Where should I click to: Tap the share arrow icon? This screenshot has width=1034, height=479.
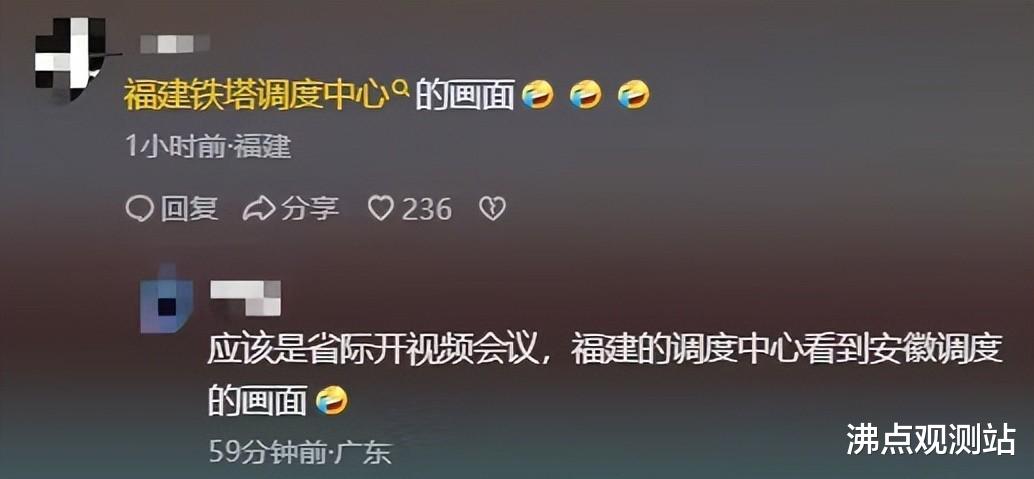pyautogui.click(x=257, y=210)
